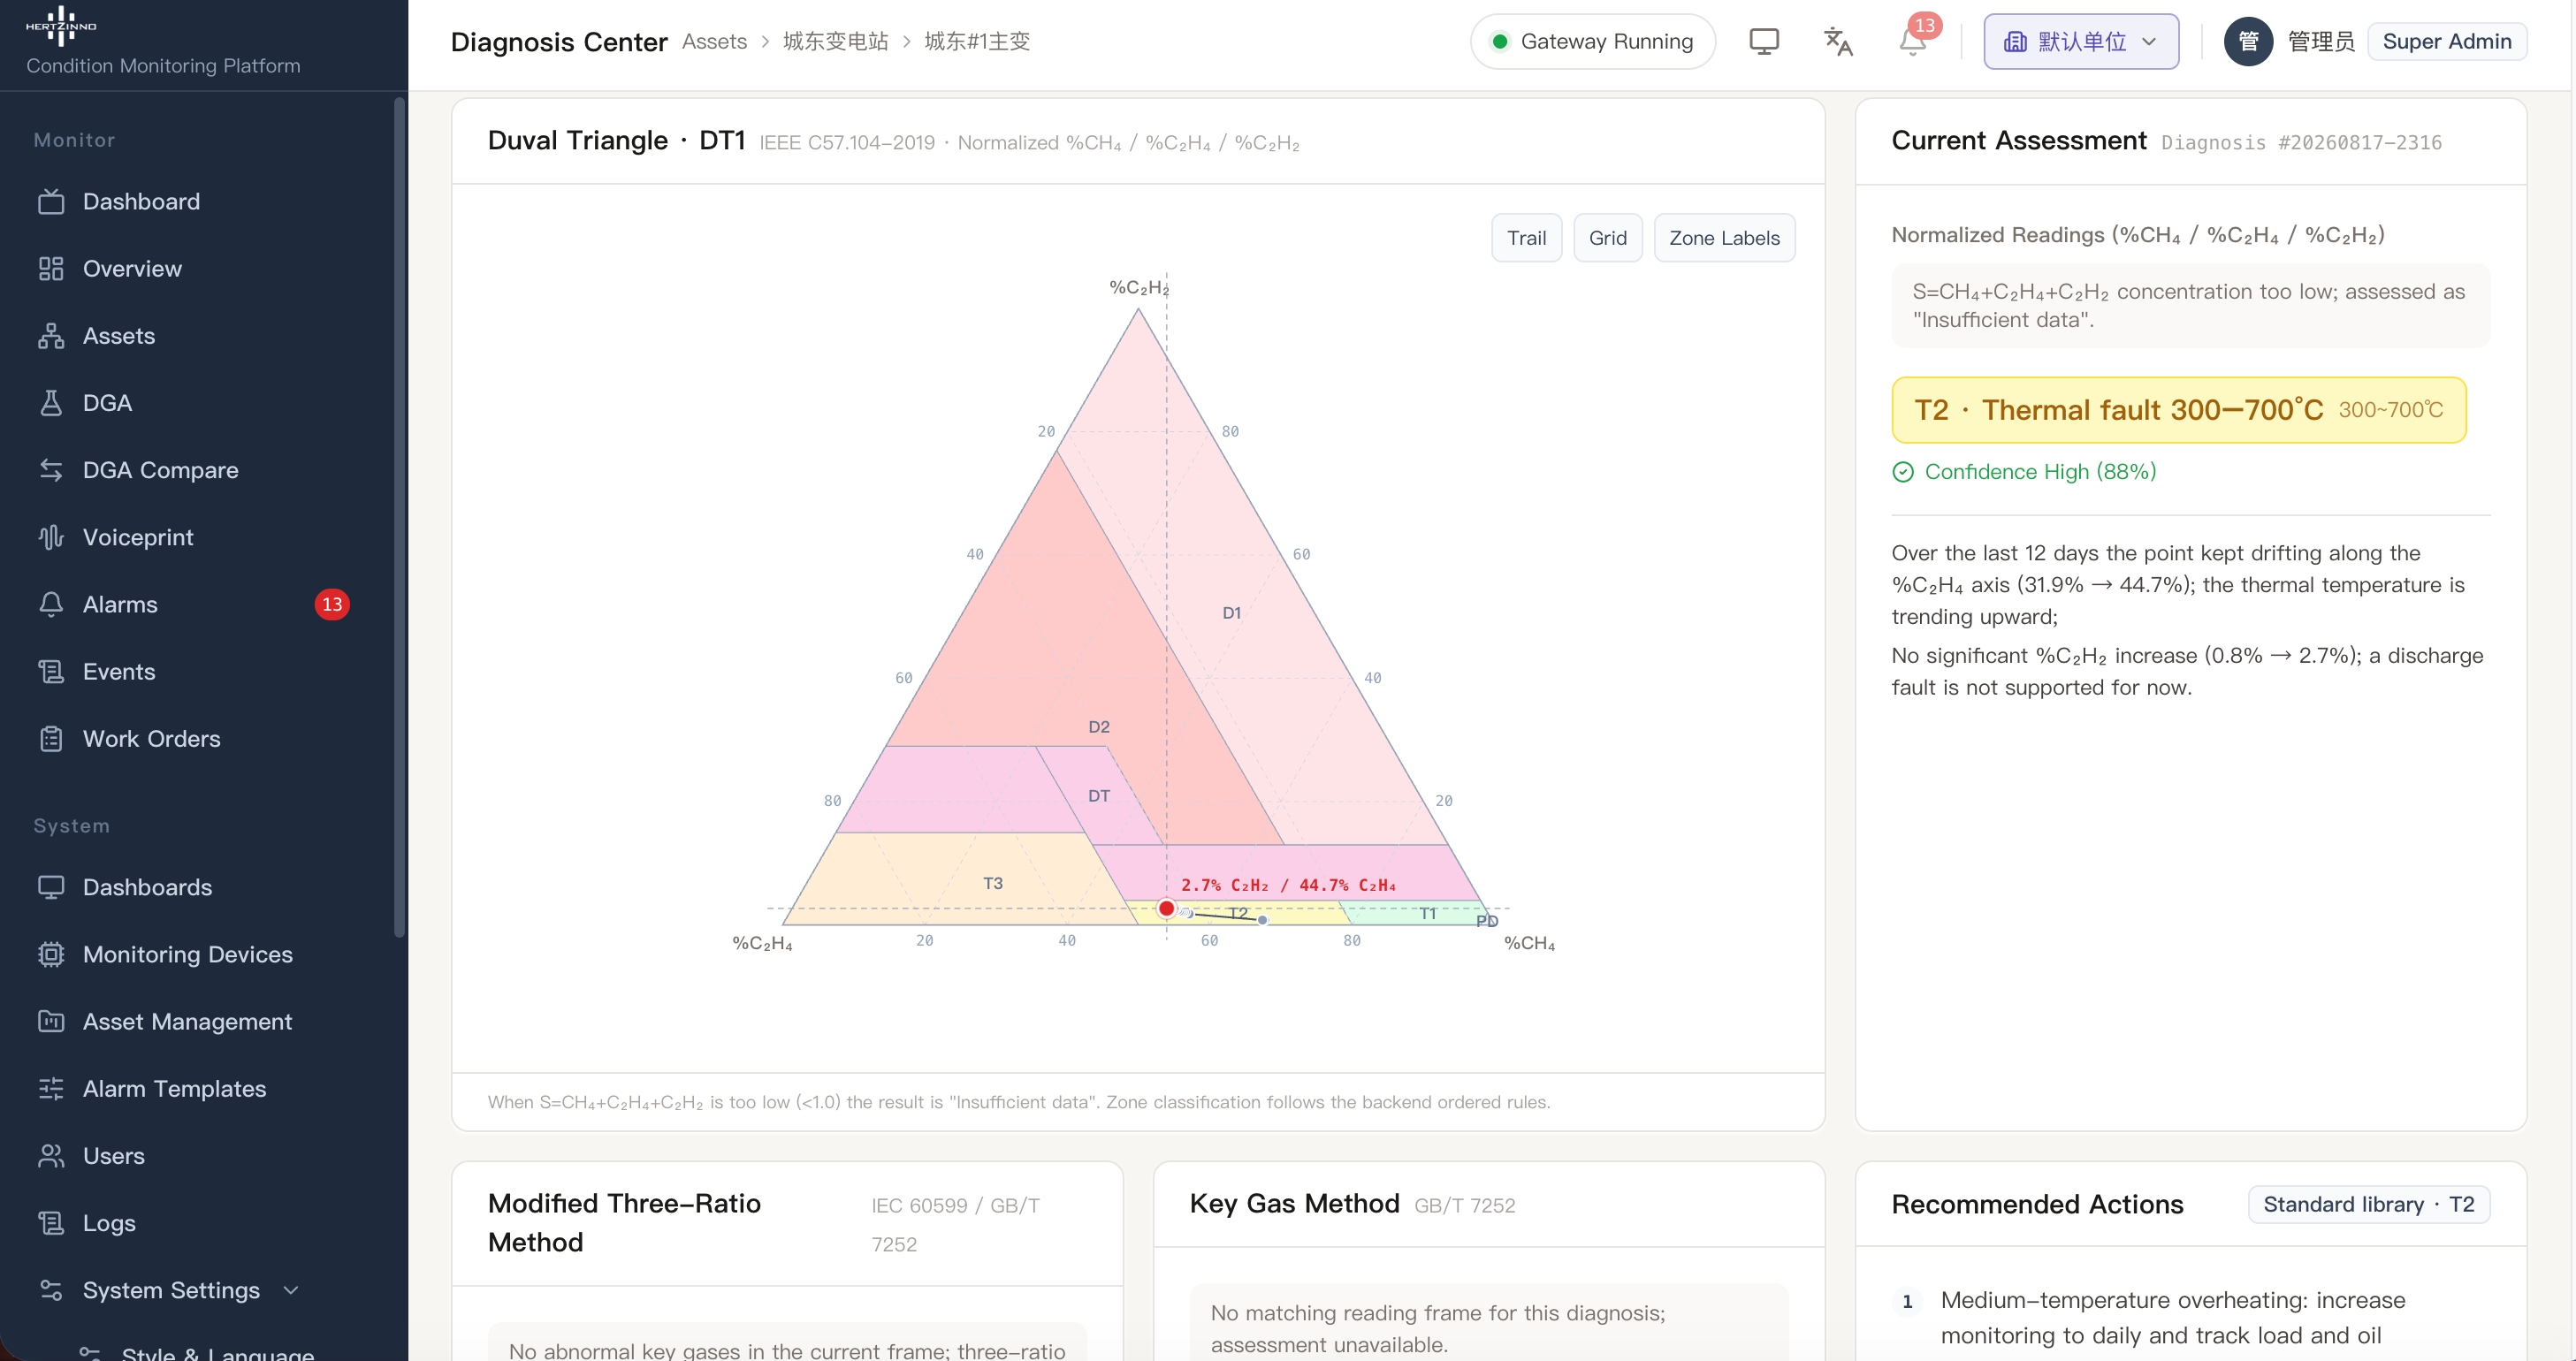Click the Assets breadcrumb link
The height and width of the screenshot is (1361, 2576).
click(x=714, y=41)
